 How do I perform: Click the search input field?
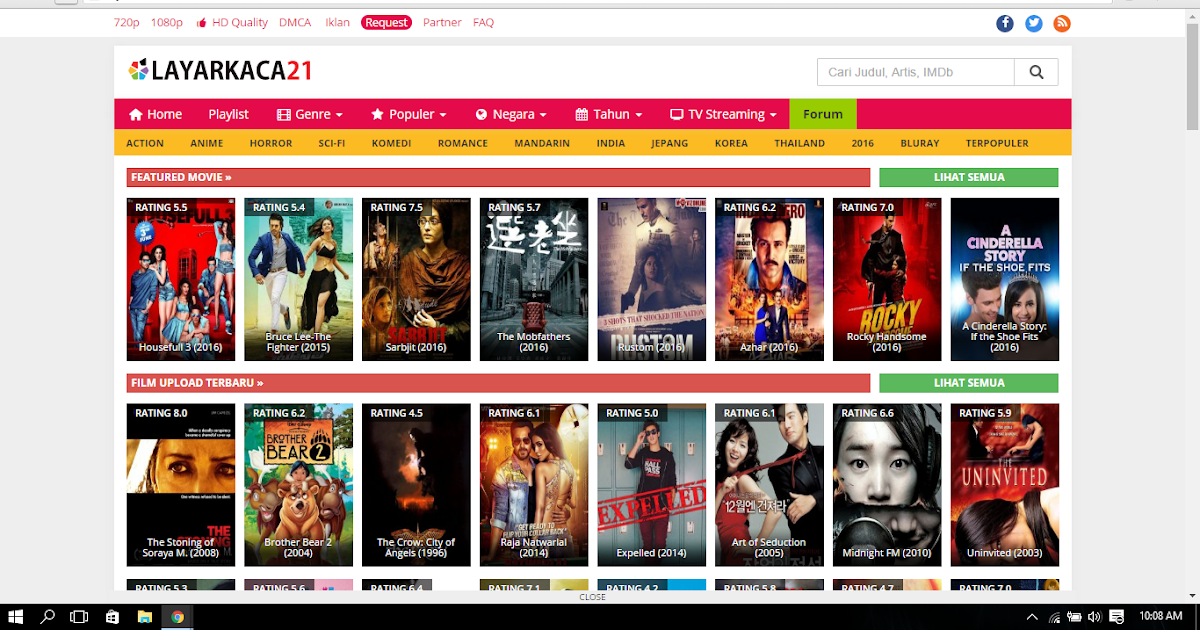916,72
